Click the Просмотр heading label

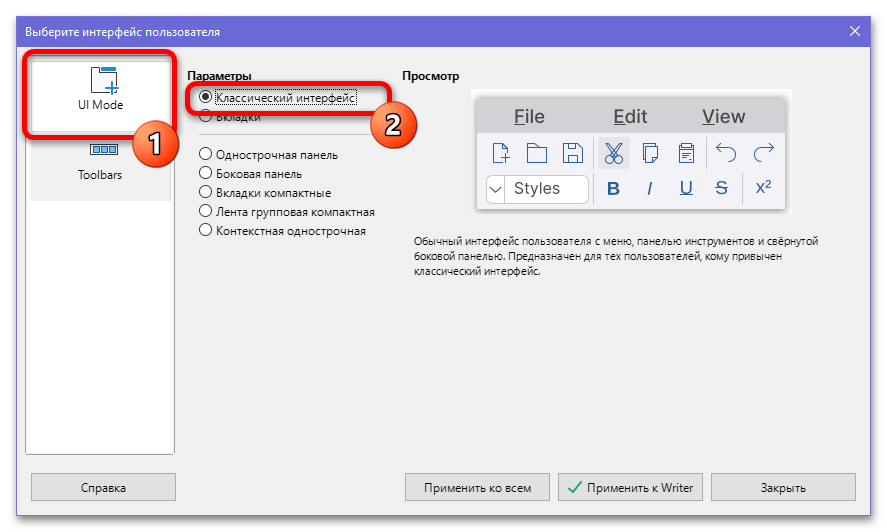(430, 76)
